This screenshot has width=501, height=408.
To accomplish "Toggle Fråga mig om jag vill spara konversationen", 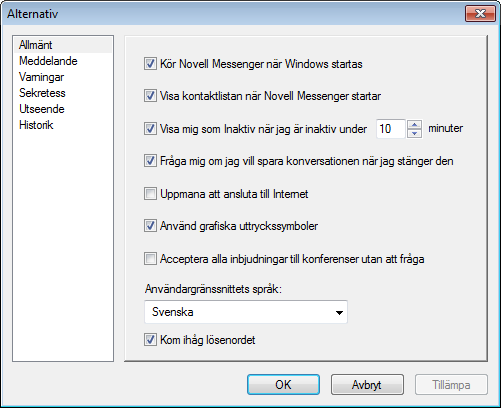I will [150, 161].
